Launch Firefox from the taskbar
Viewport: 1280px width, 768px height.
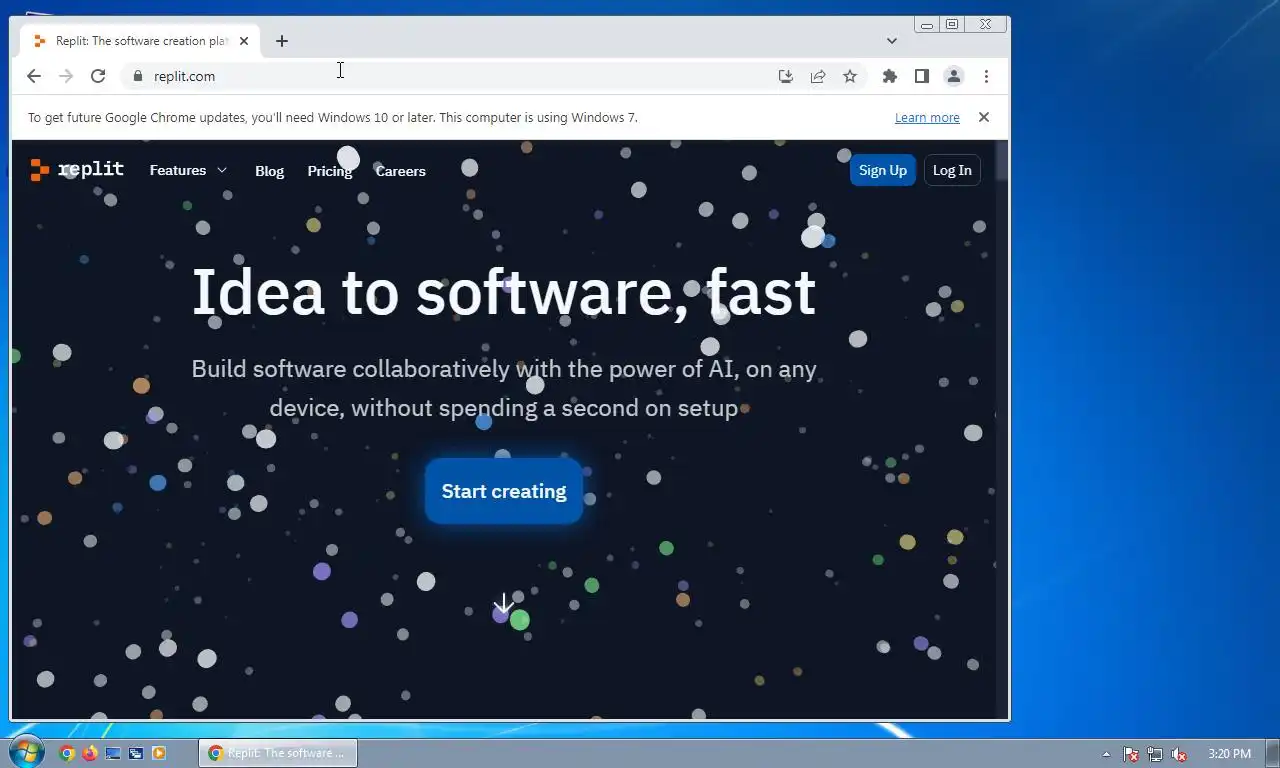click(x=90, y=753)
